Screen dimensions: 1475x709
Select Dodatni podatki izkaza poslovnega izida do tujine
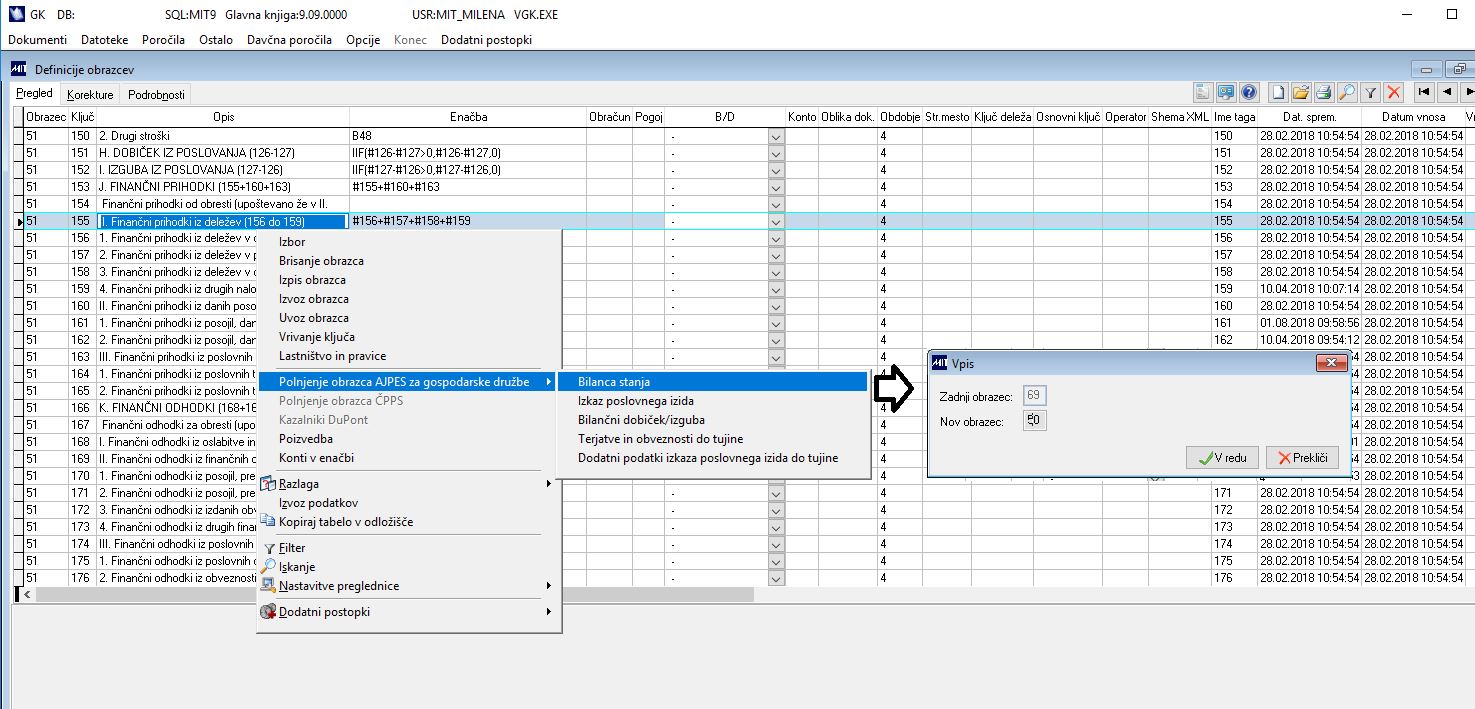[x=713, y=458]
